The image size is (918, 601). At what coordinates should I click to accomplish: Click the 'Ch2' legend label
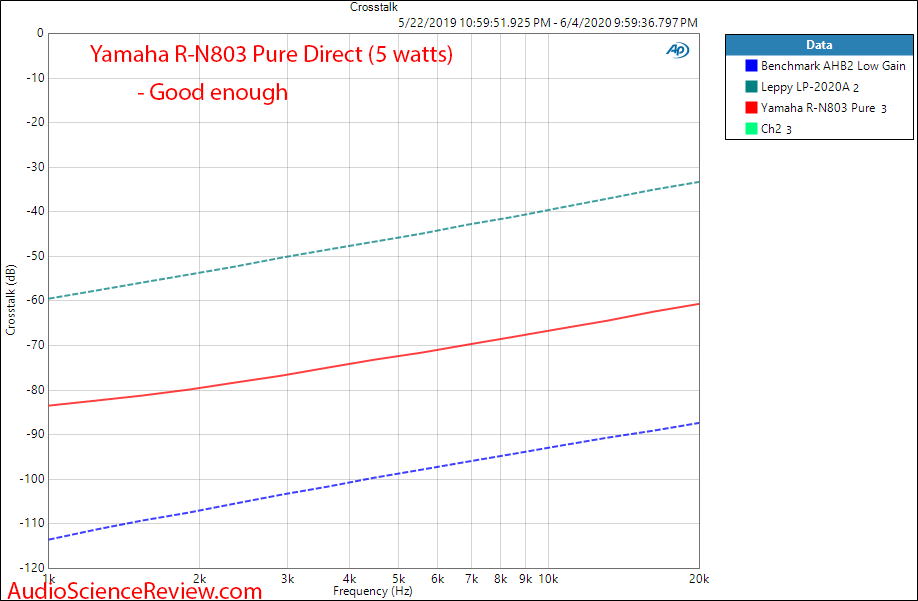click(x=771, y=129)
